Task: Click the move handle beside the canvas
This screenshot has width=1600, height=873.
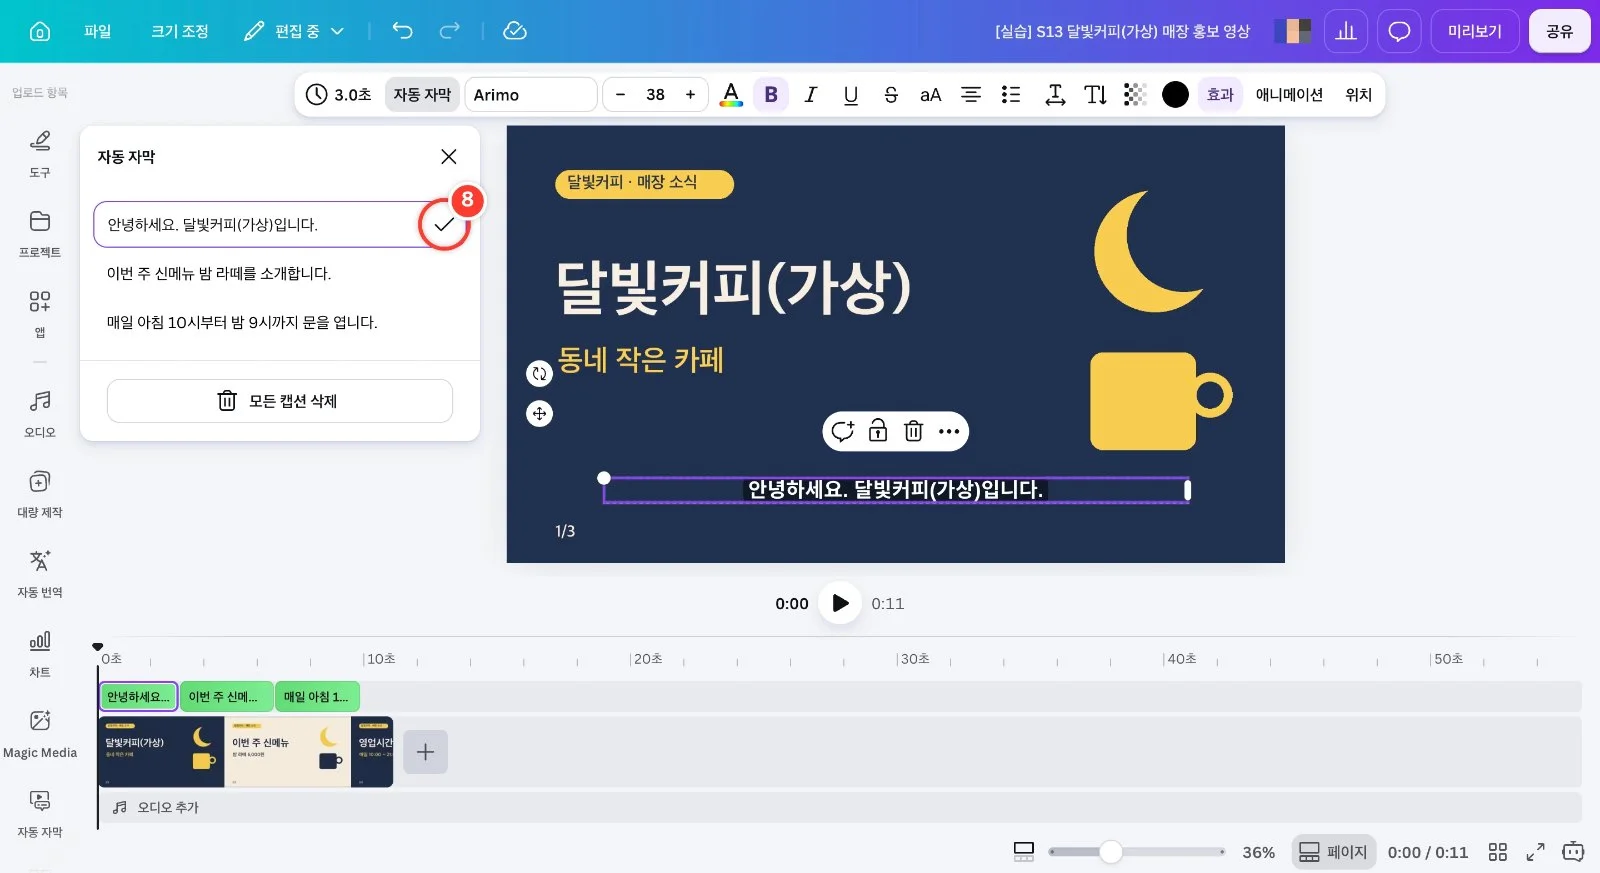Action: [x=540, y=413]
